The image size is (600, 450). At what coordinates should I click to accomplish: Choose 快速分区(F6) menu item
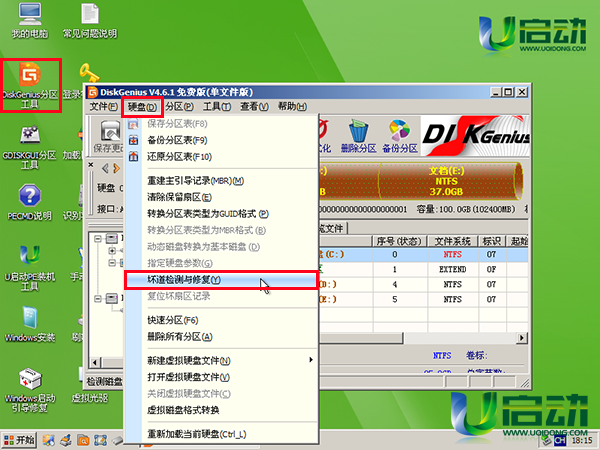click(x=222, y=320)
